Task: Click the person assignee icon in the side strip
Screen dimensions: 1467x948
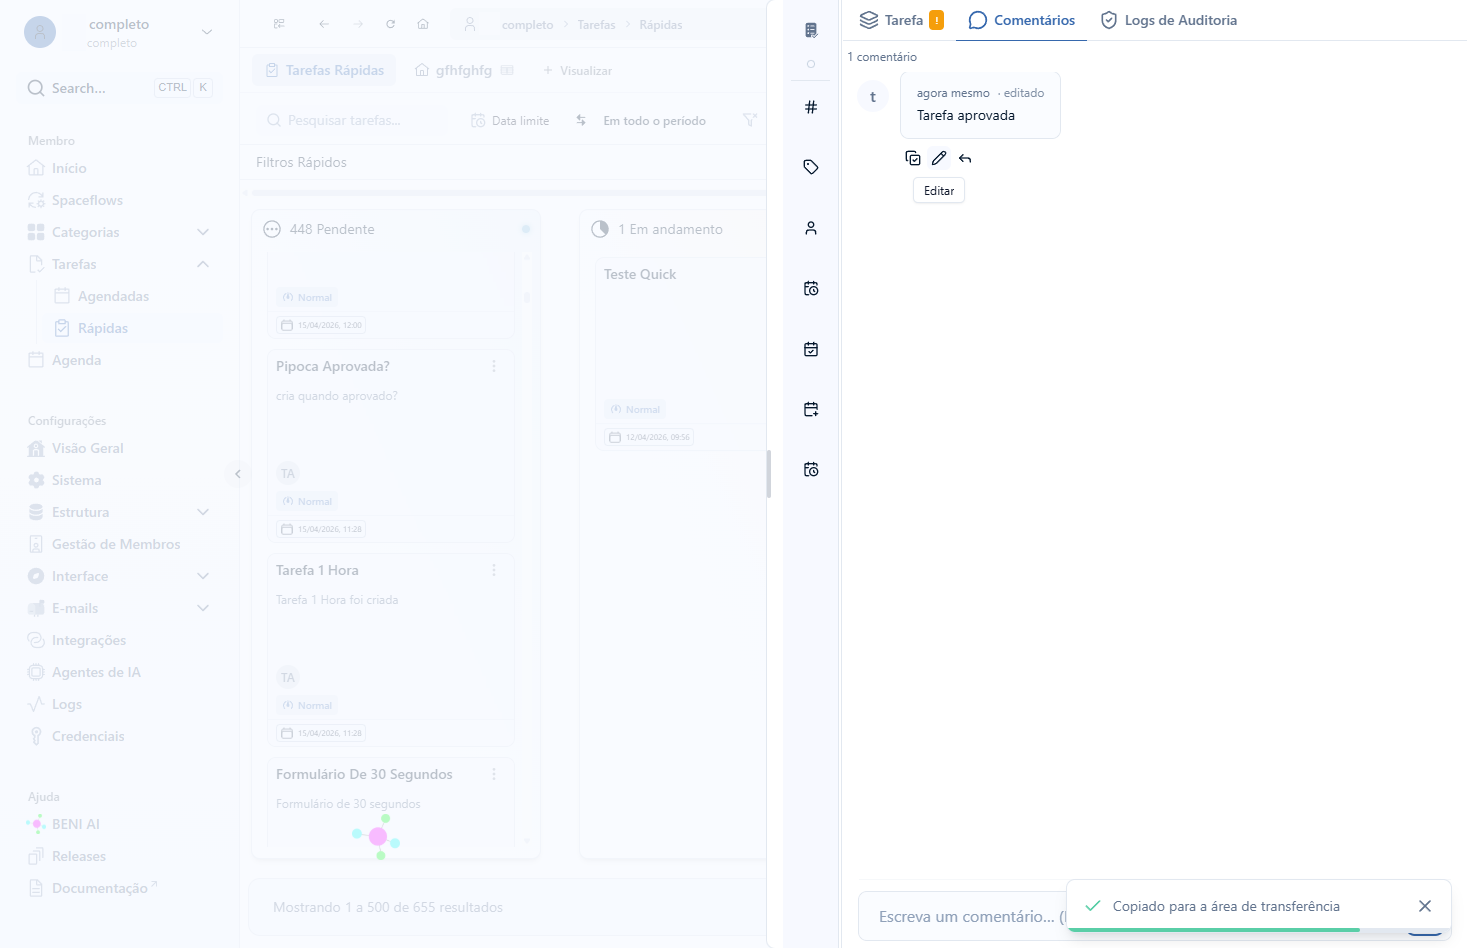Action: coord(811,228)
